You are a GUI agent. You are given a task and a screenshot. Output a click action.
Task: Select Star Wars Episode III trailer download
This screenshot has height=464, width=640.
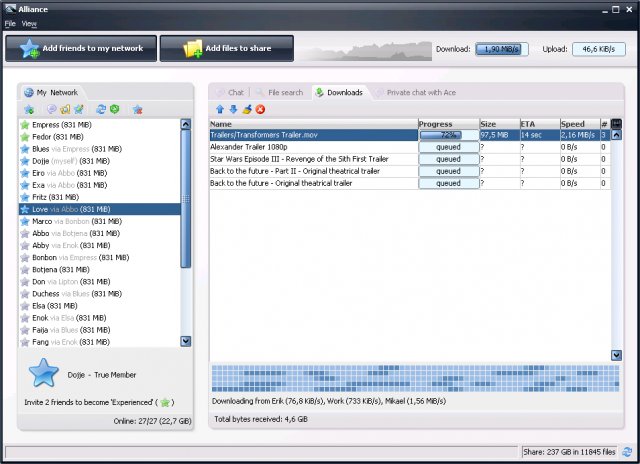pos(410,159)
